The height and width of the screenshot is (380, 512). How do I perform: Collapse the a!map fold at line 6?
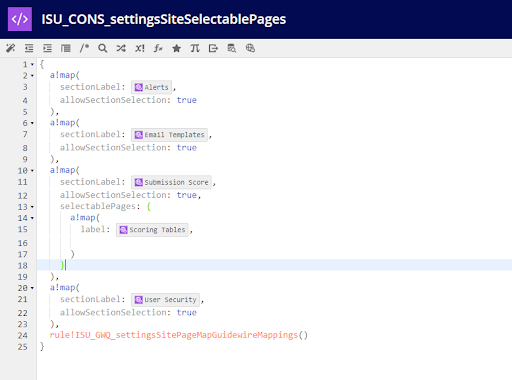click(32, 123)
